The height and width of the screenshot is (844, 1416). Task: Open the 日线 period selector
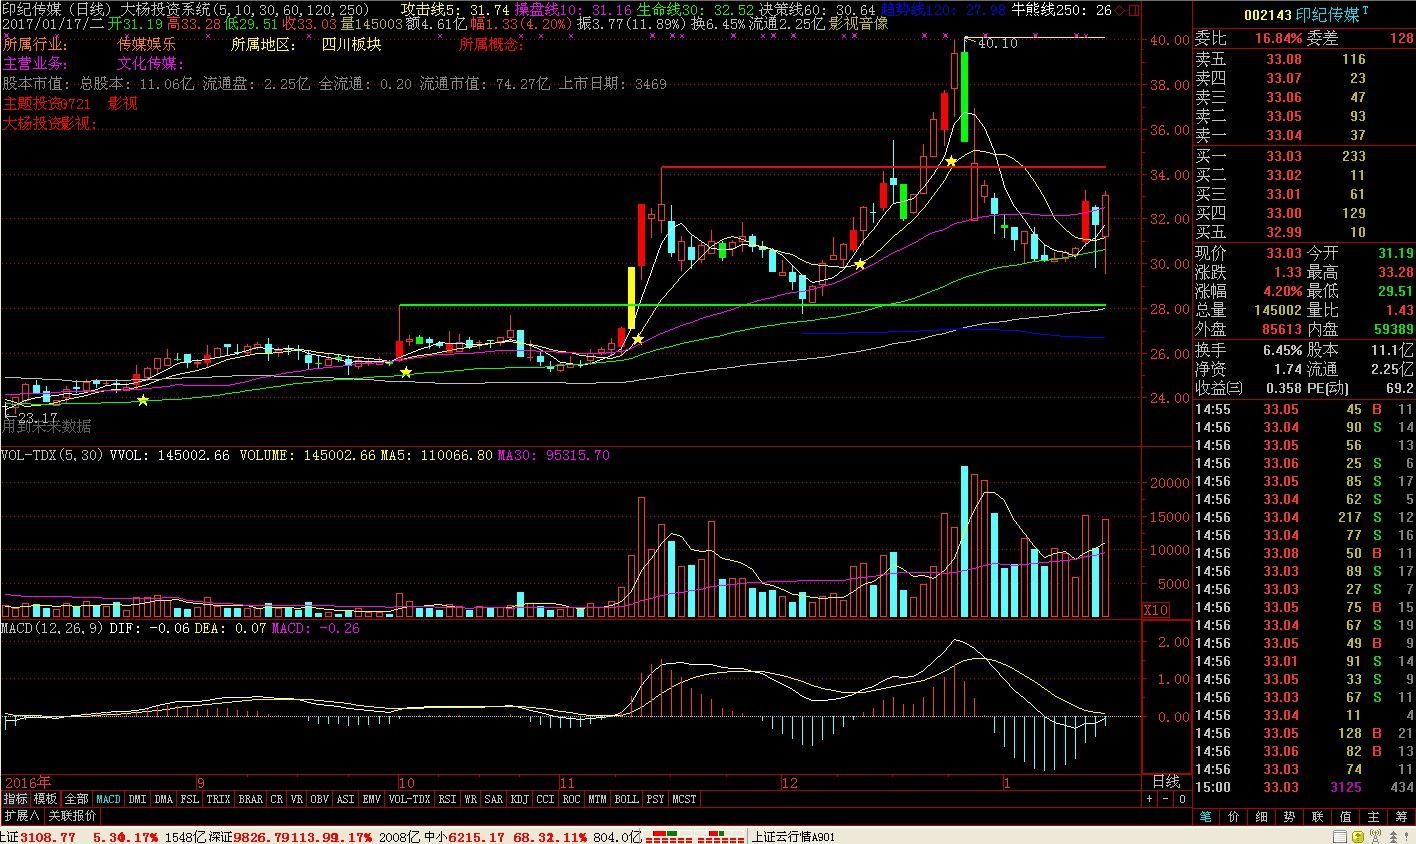click(1165, 781)
